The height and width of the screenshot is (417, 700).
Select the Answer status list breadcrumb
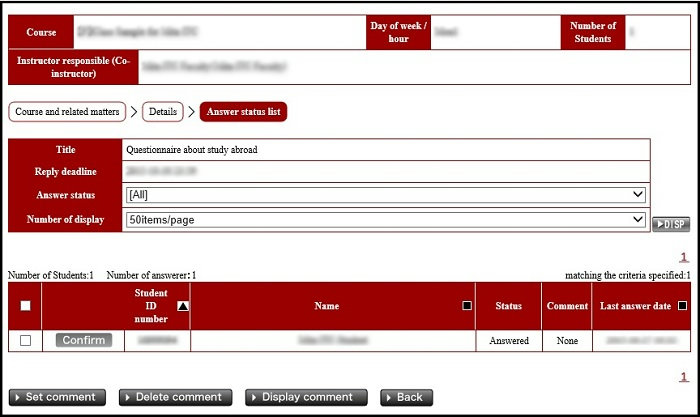click(x=243, y=112)
